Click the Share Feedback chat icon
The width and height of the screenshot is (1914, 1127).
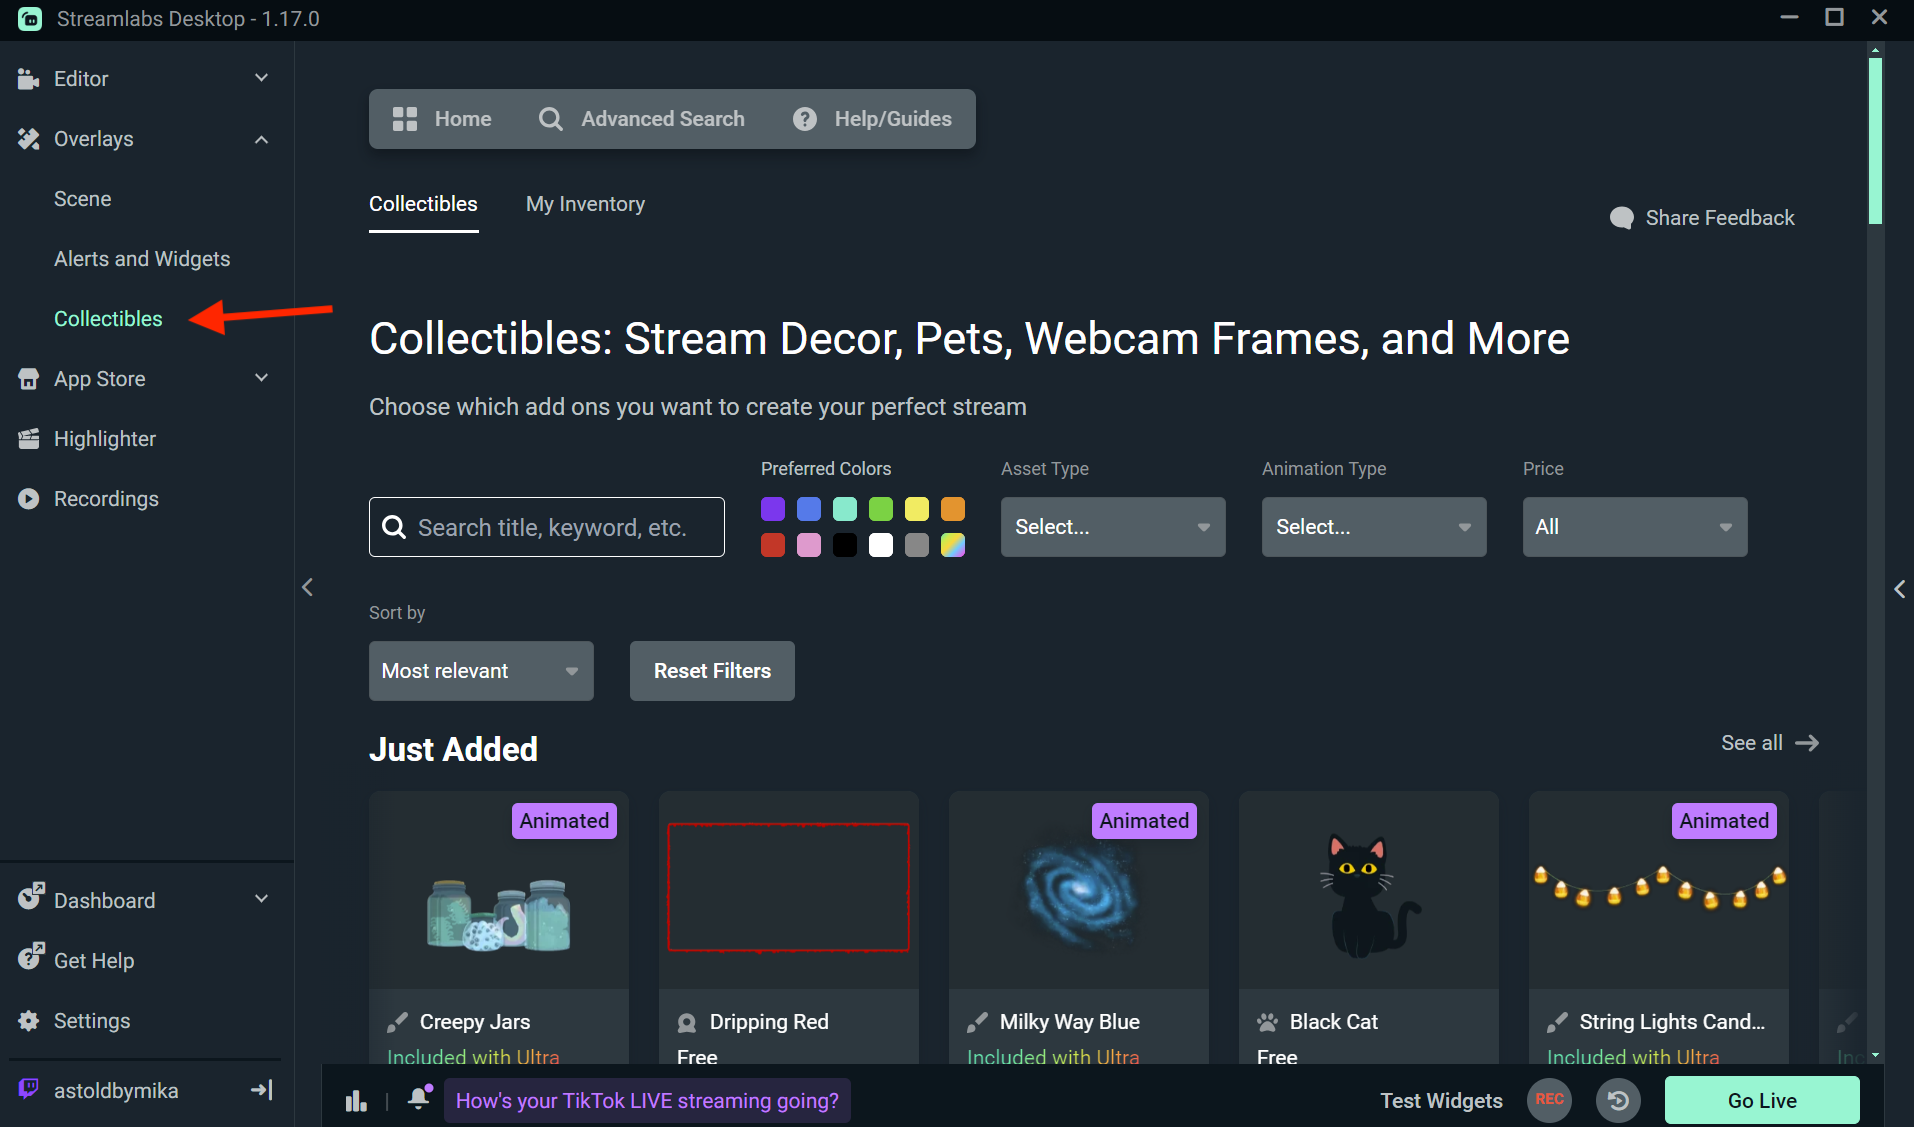(1621, 218)
